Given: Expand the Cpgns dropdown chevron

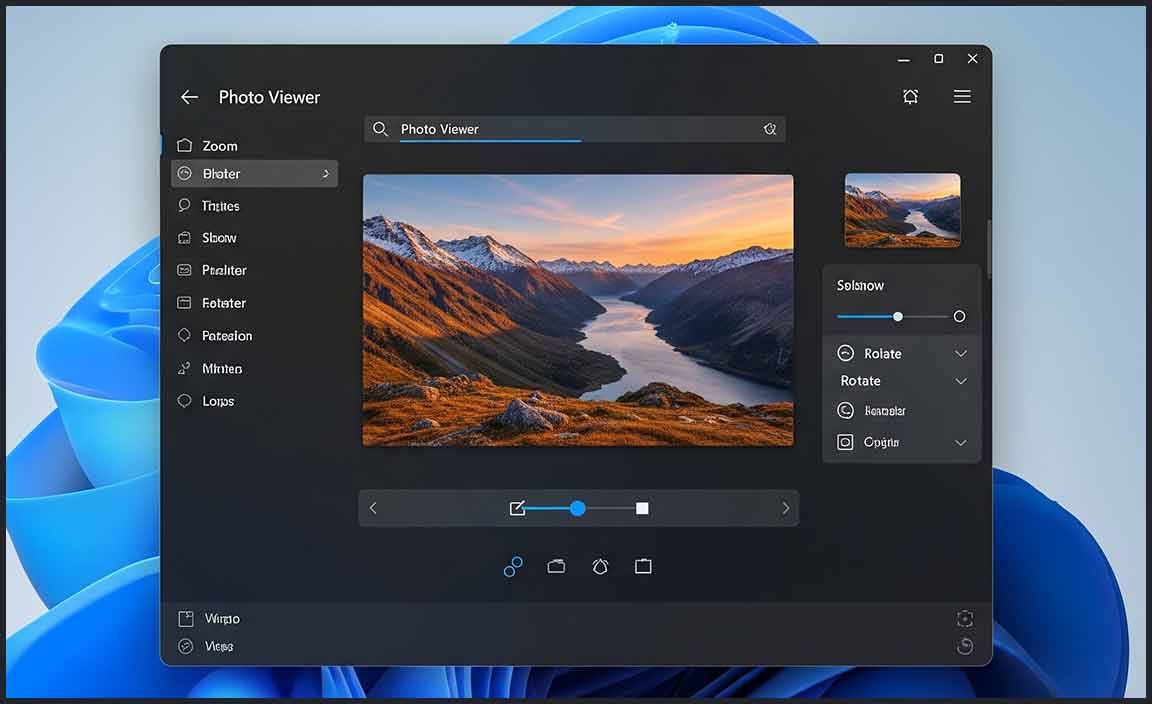Looking at the screenshot, I should coord(960,442).
